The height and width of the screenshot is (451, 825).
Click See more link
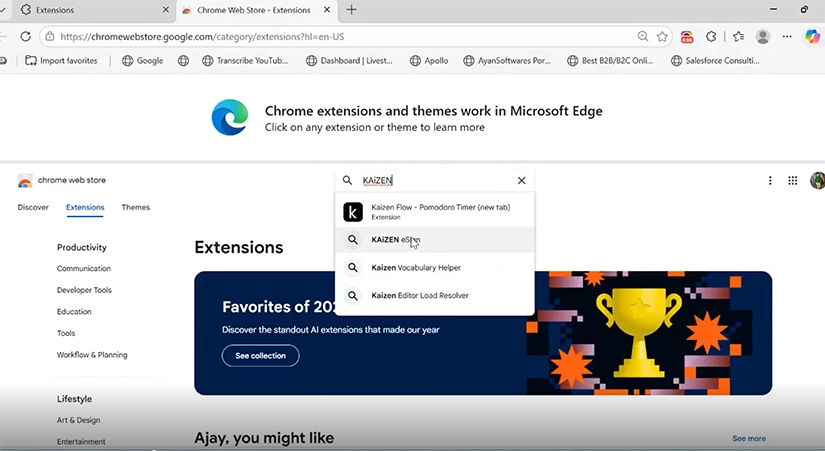pos(749,438)
